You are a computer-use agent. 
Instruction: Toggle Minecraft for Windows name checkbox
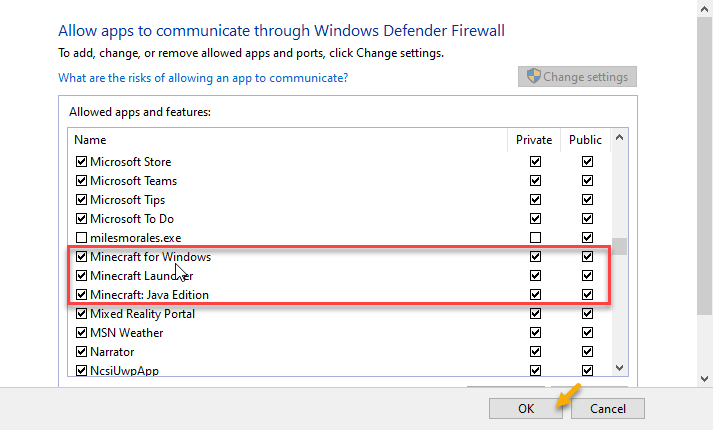pos(81,256)
